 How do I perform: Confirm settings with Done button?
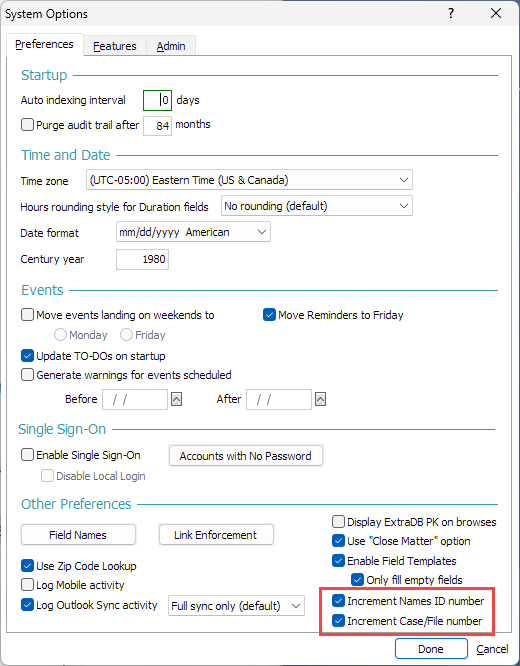(431, 649)
